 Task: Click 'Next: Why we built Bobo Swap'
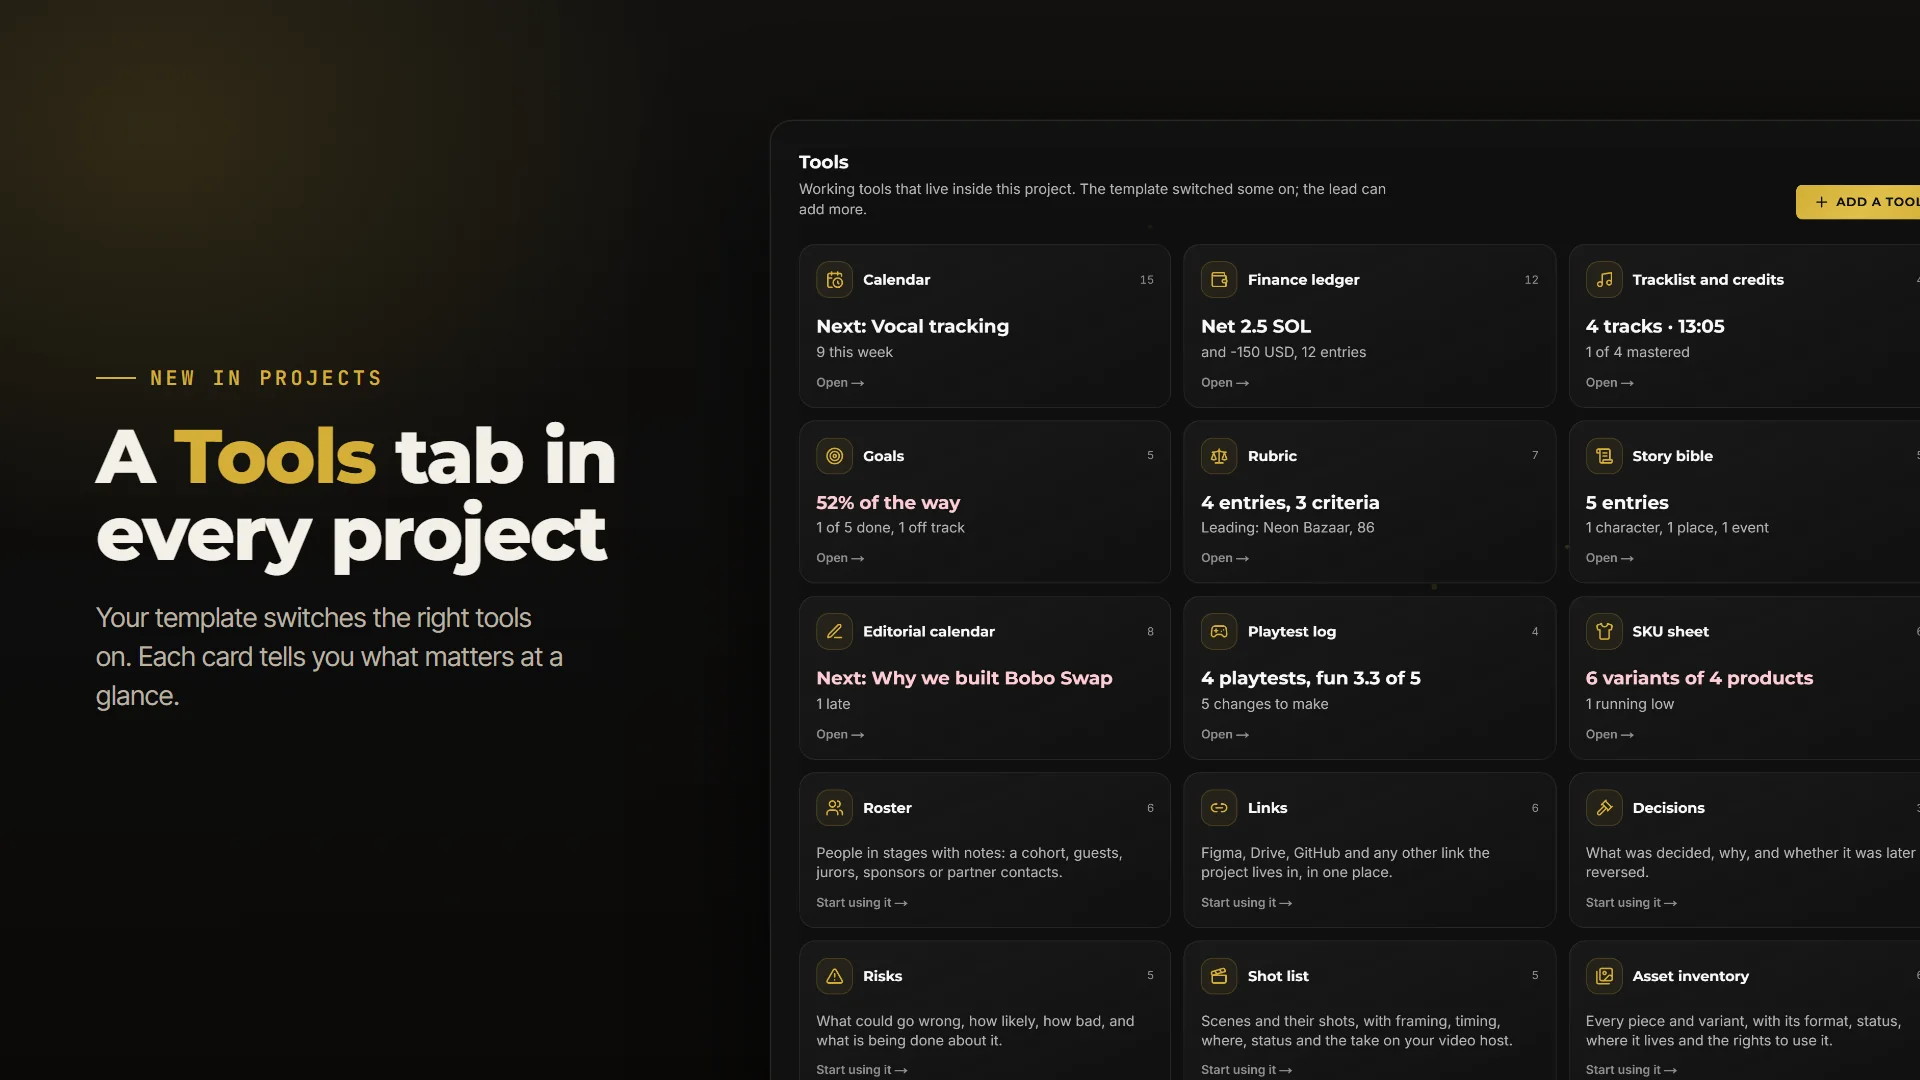pyautogui.click(x=964, y=679)
